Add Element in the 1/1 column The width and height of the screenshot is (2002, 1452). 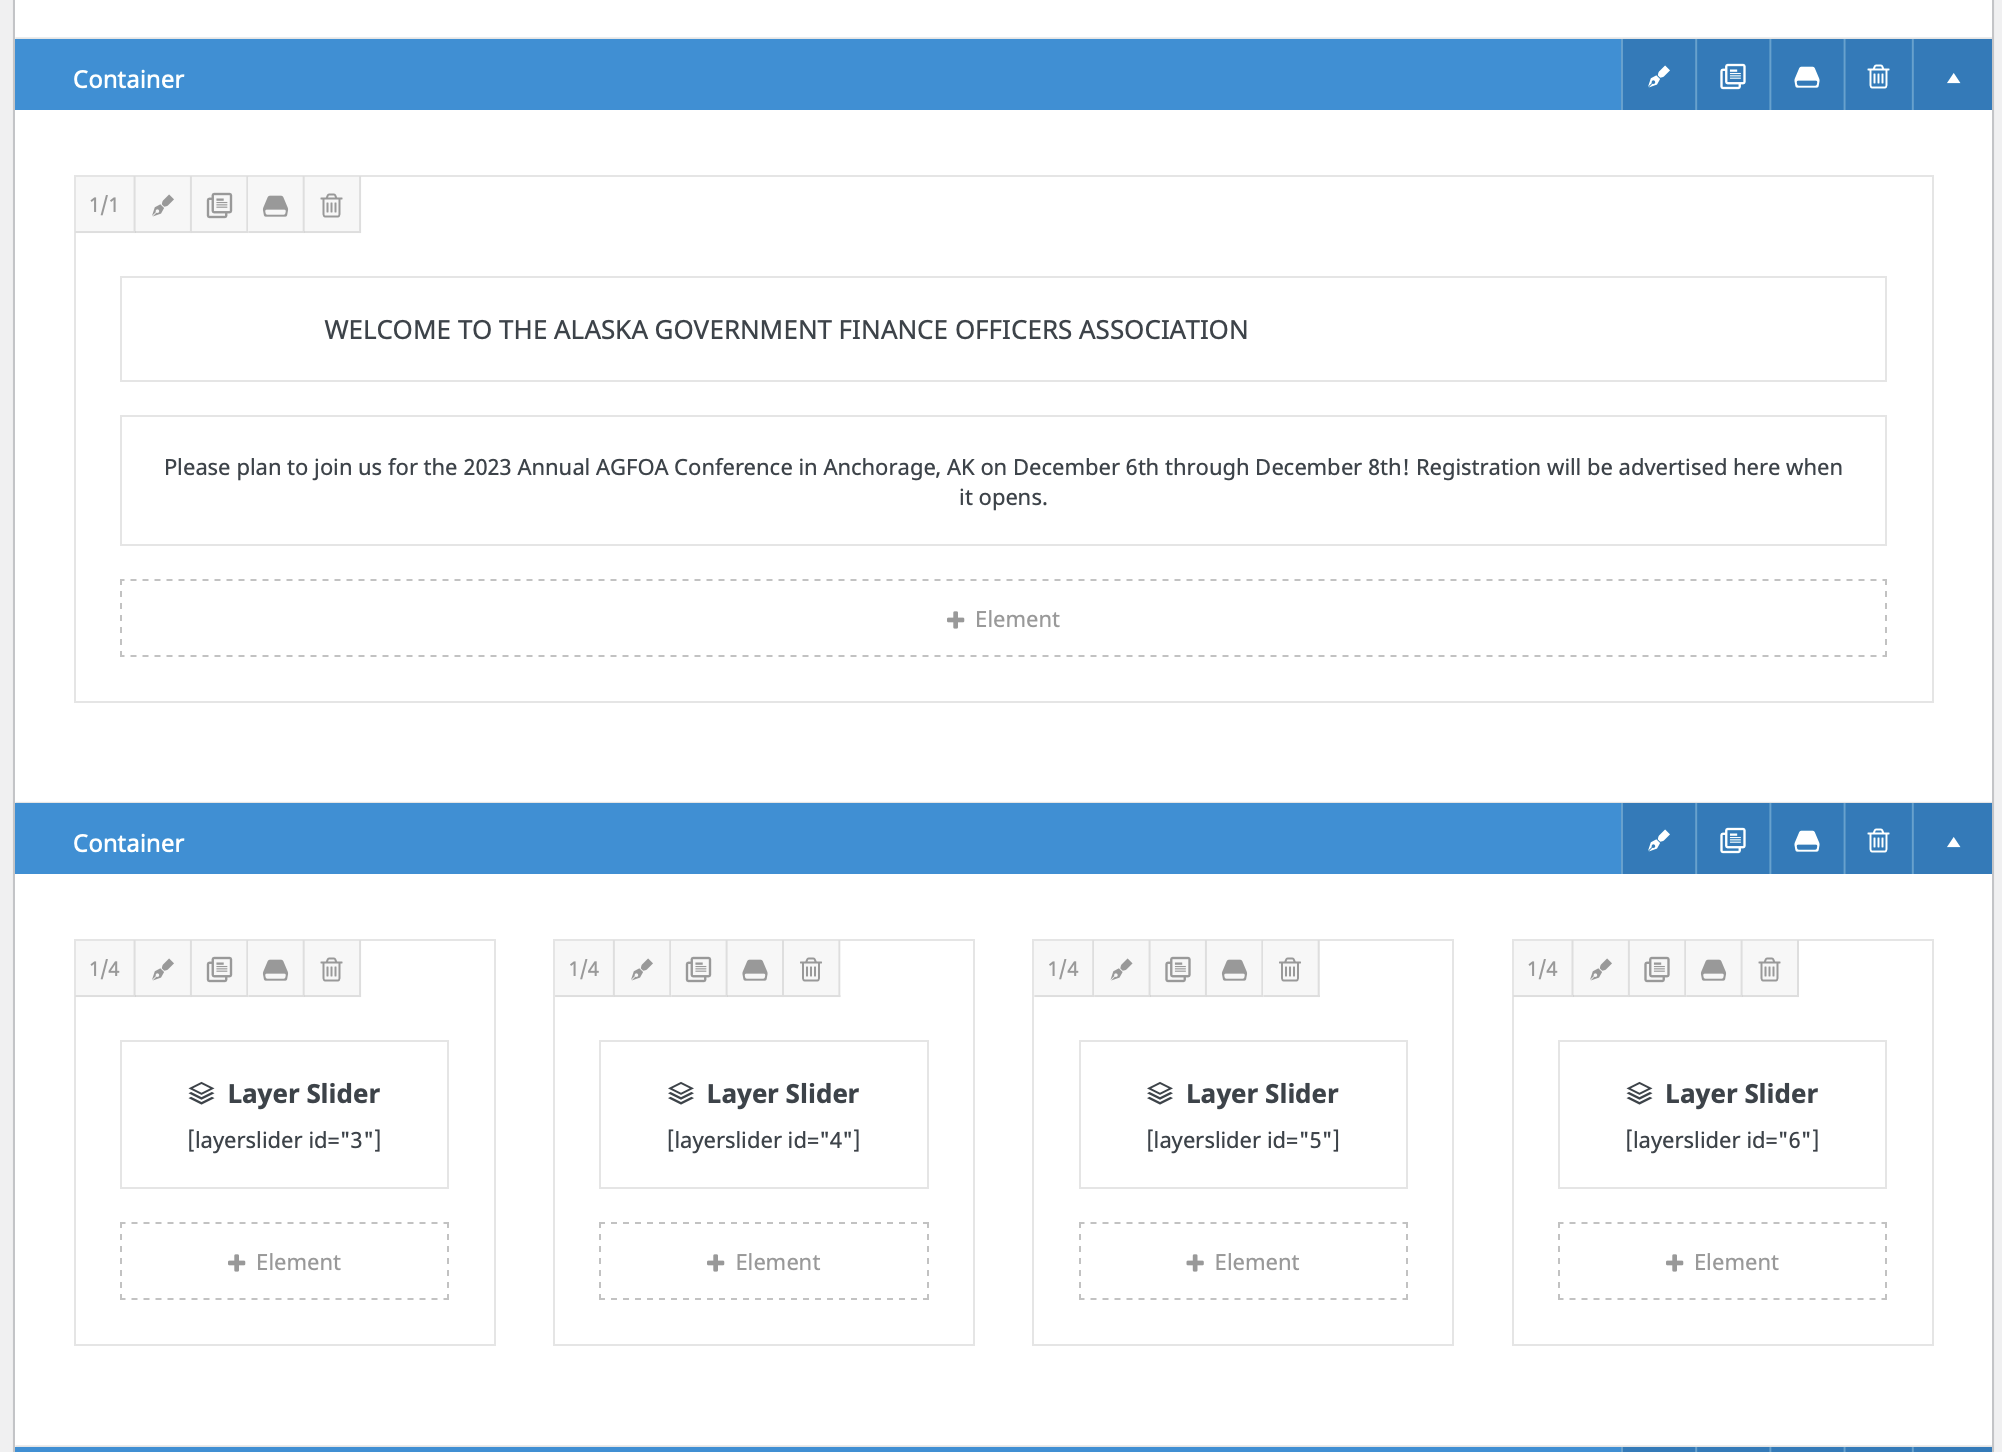tap(1003, 619)
